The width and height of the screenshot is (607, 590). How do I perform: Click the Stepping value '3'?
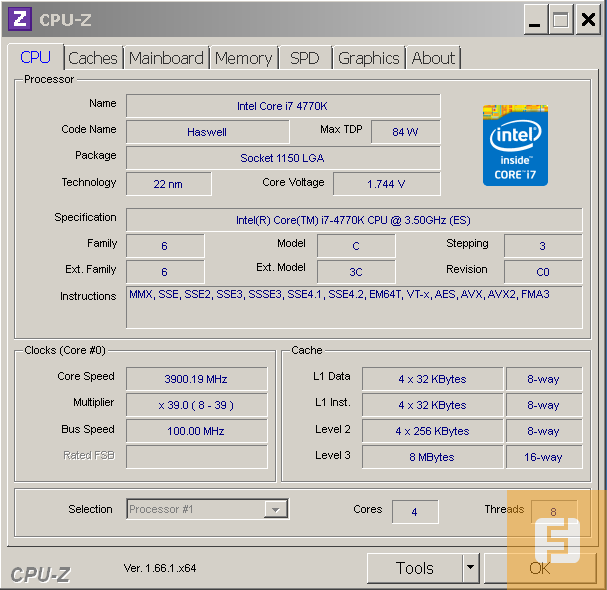[543, 246]
